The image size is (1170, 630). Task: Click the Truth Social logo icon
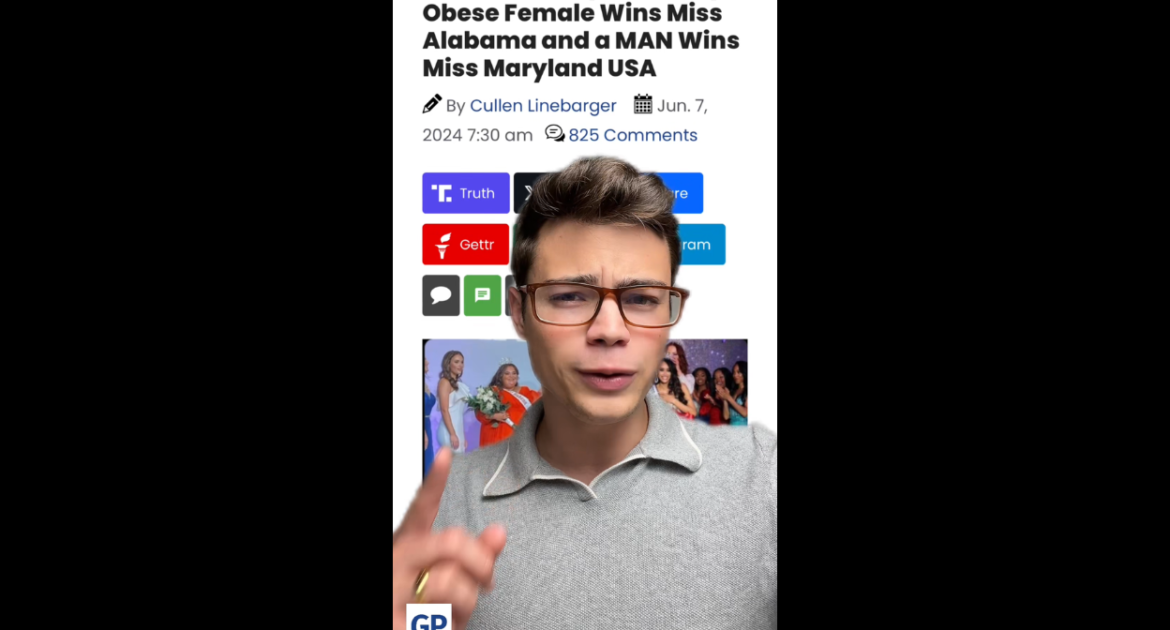click(x=442, y=193)
